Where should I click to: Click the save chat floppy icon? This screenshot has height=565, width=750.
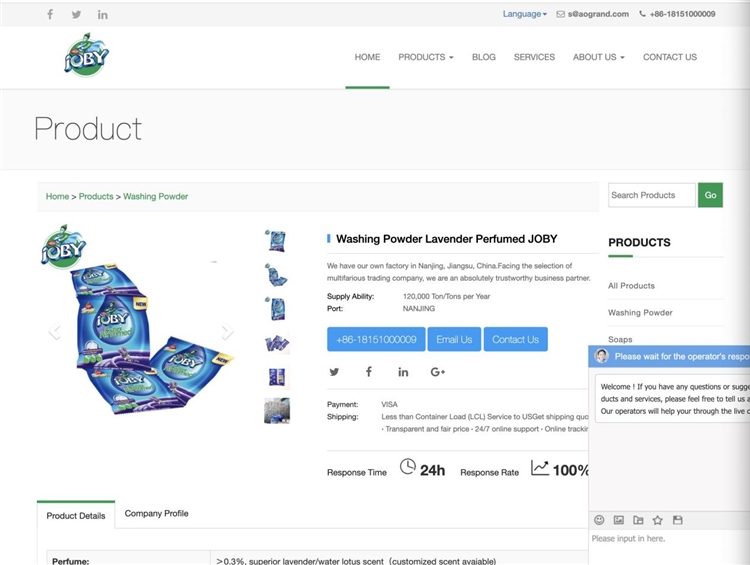pos(677,520)
